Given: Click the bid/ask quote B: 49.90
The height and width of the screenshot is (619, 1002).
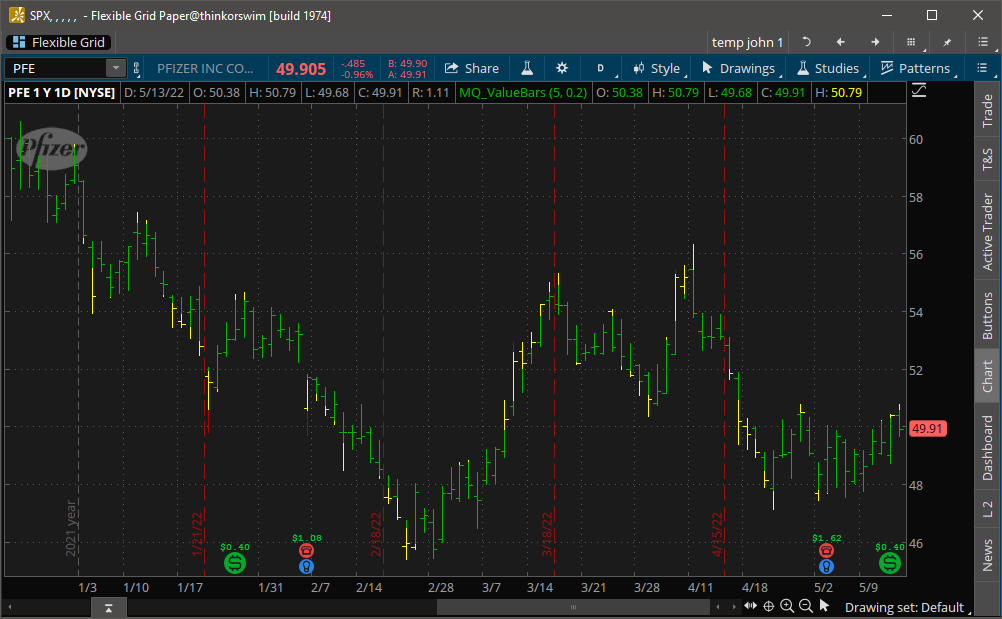Looking at the screenshot, I should click(407, 64).
